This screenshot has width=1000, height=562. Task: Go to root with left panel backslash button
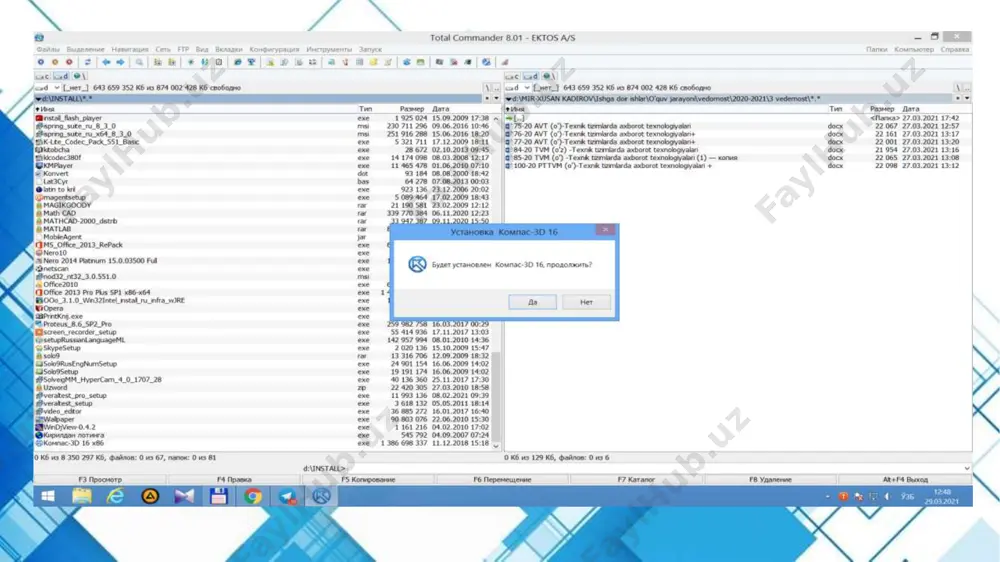click(x=487, y=87)
